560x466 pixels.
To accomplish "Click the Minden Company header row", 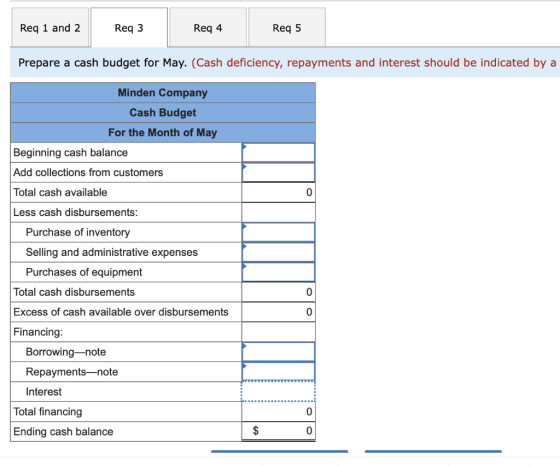I will tap(163, 93).
